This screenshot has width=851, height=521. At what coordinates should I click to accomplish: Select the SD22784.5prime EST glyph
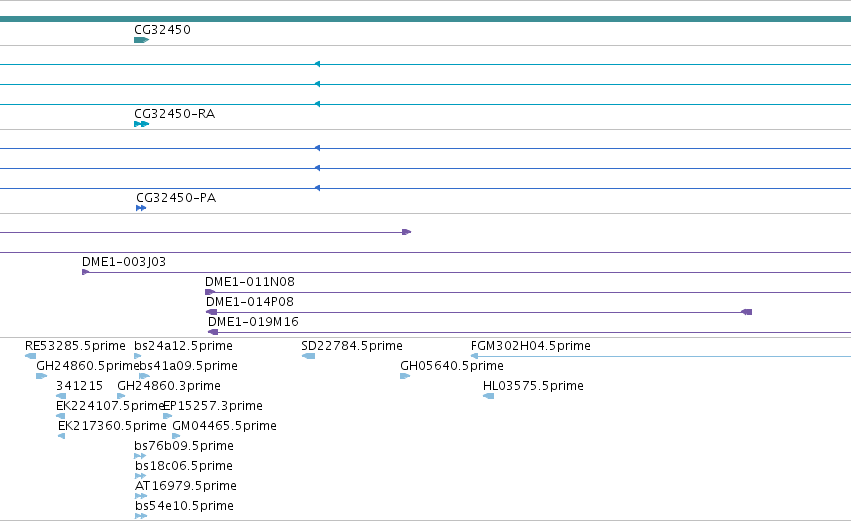point(308,356)
